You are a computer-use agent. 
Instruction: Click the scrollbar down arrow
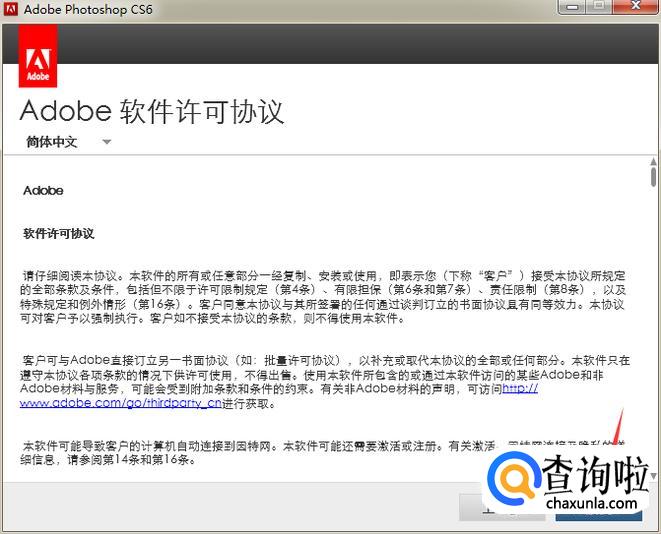653,477
